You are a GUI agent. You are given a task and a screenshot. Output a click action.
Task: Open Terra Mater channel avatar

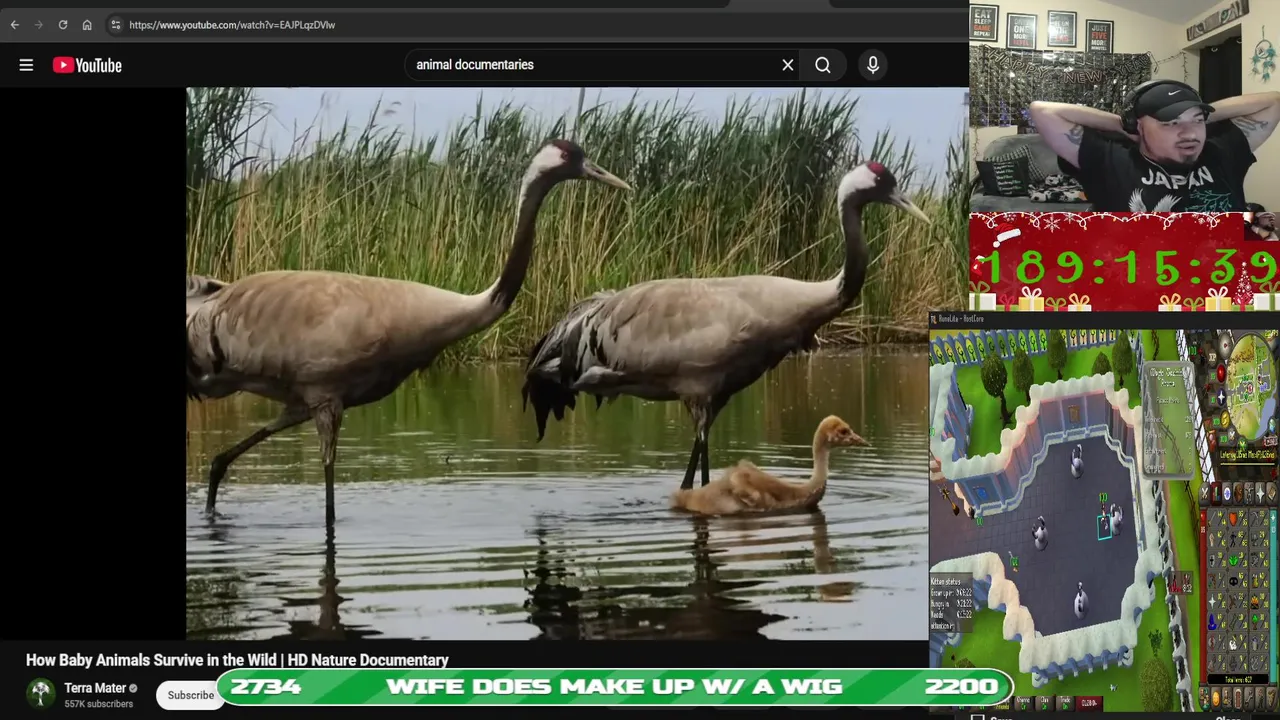[41, 694]
